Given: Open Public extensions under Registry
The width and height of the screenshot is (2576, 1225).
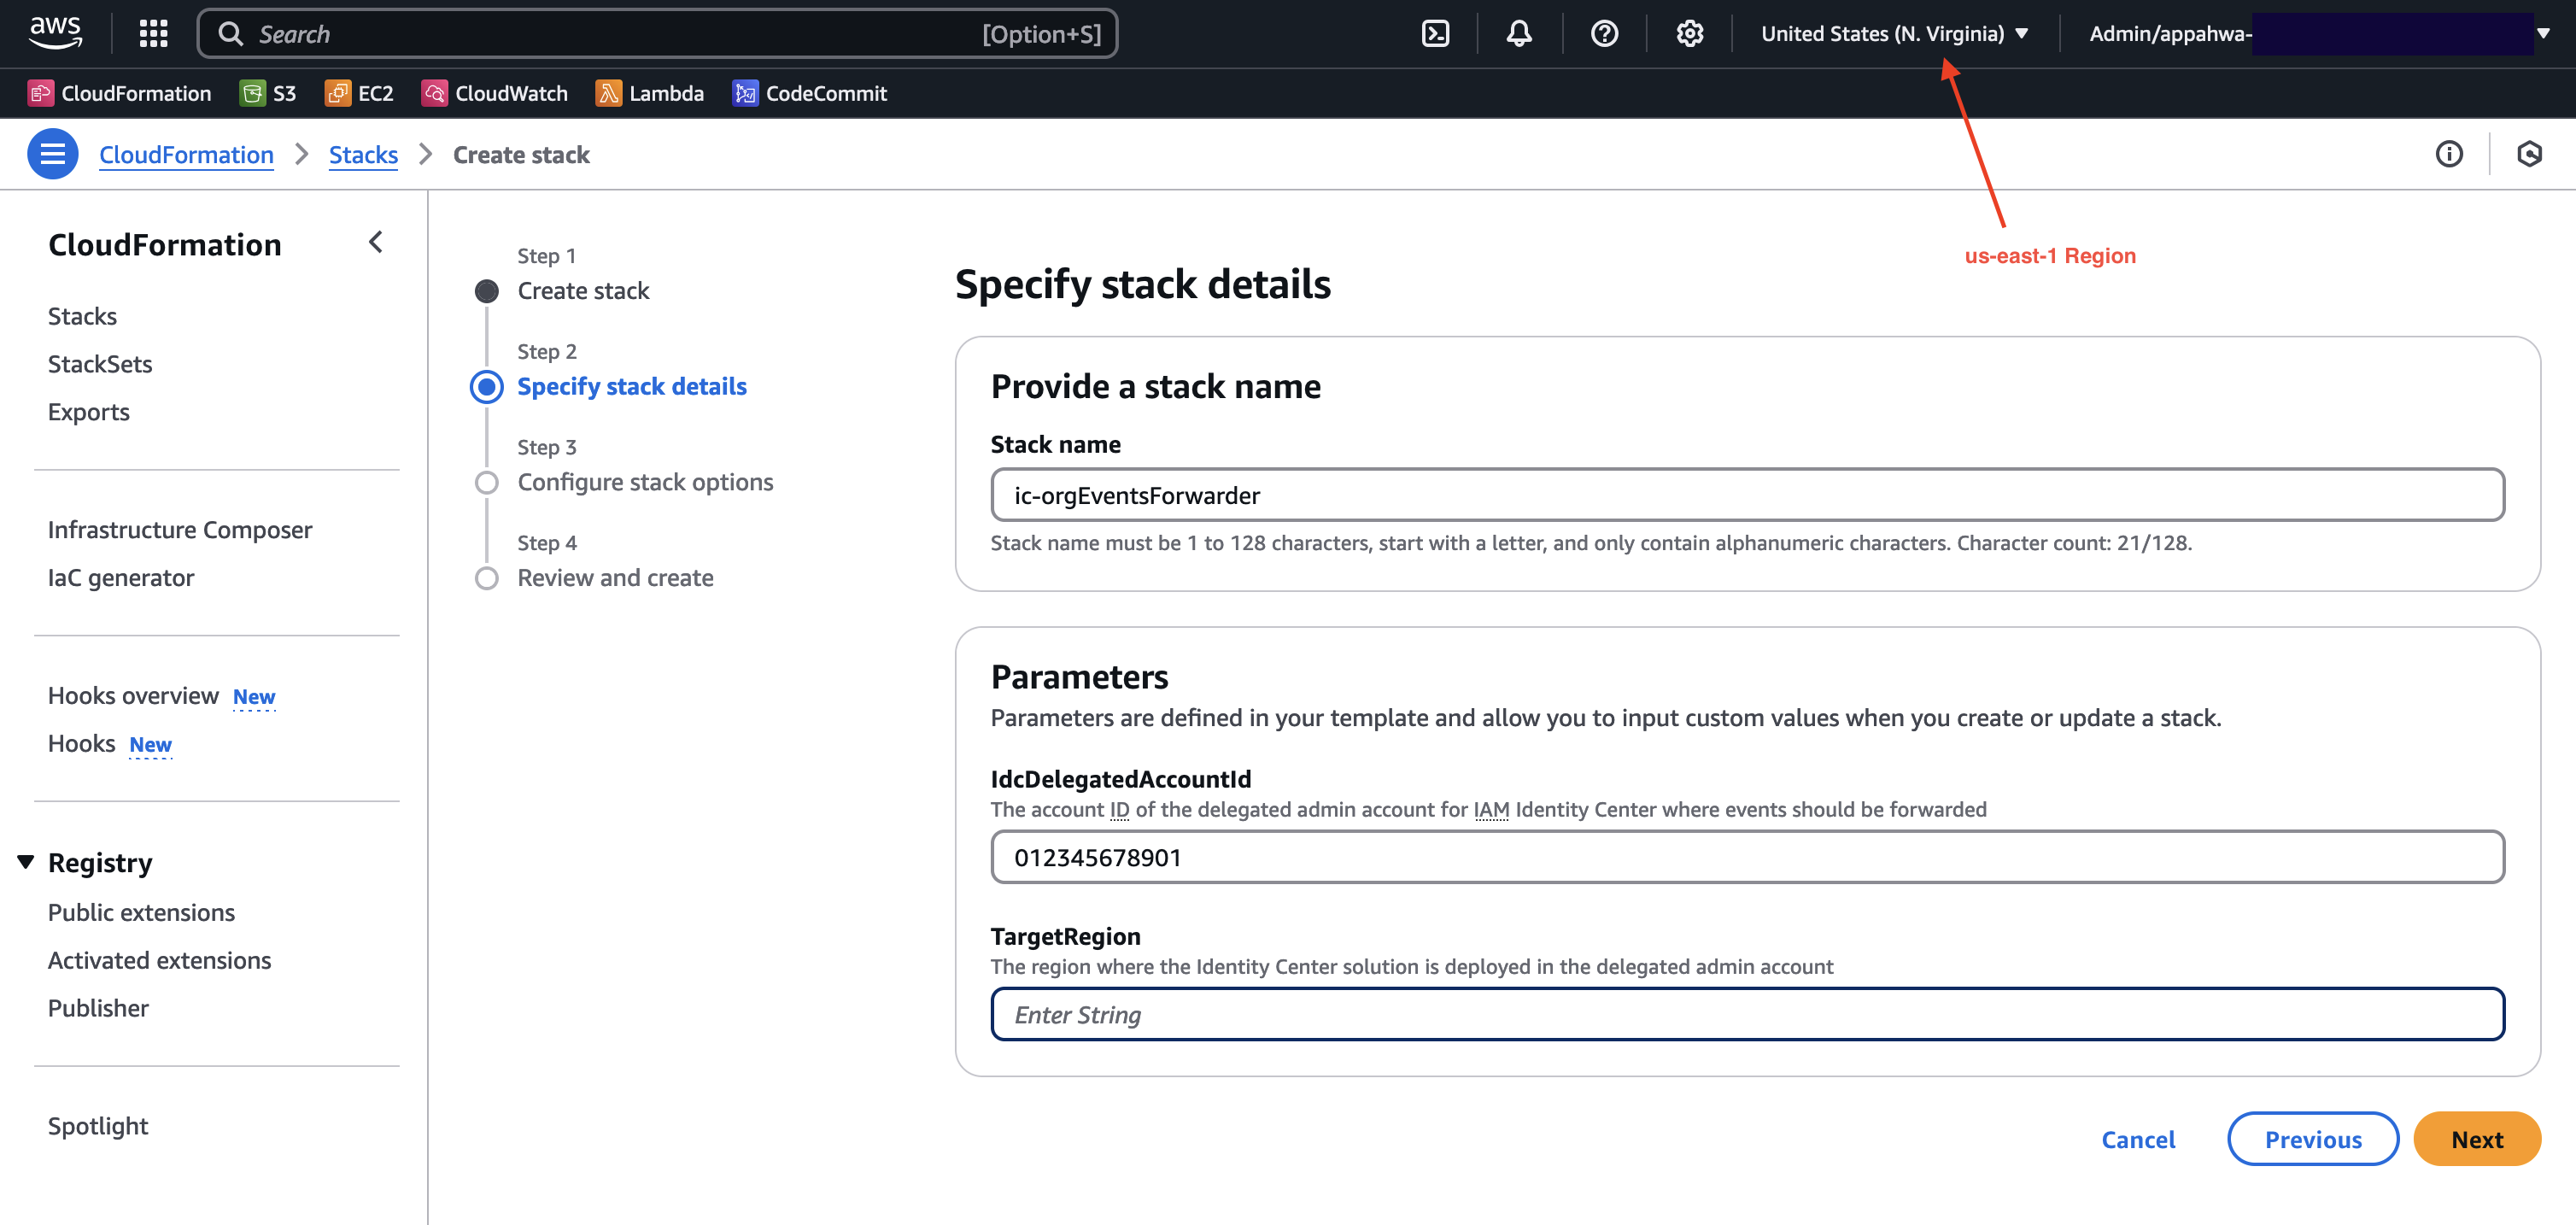Looking at the screenshot, I should tap(141, 911).
